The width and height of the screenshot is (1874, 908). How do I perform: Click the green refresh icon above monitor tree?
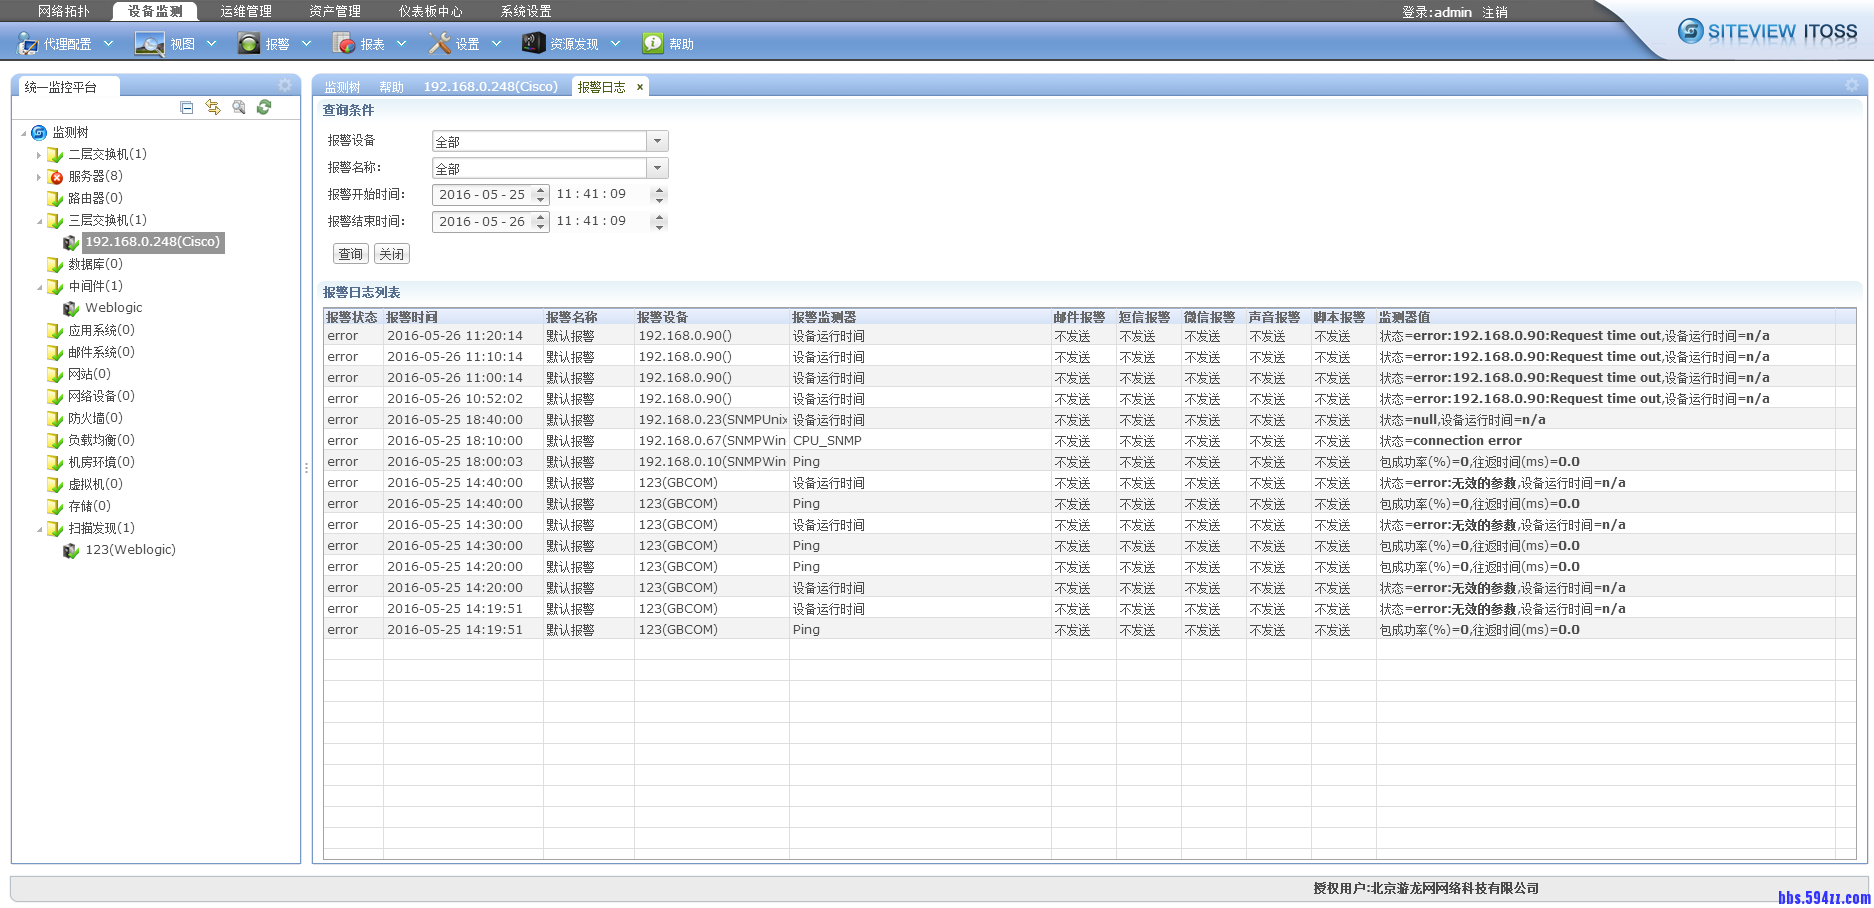click(264, 107)
